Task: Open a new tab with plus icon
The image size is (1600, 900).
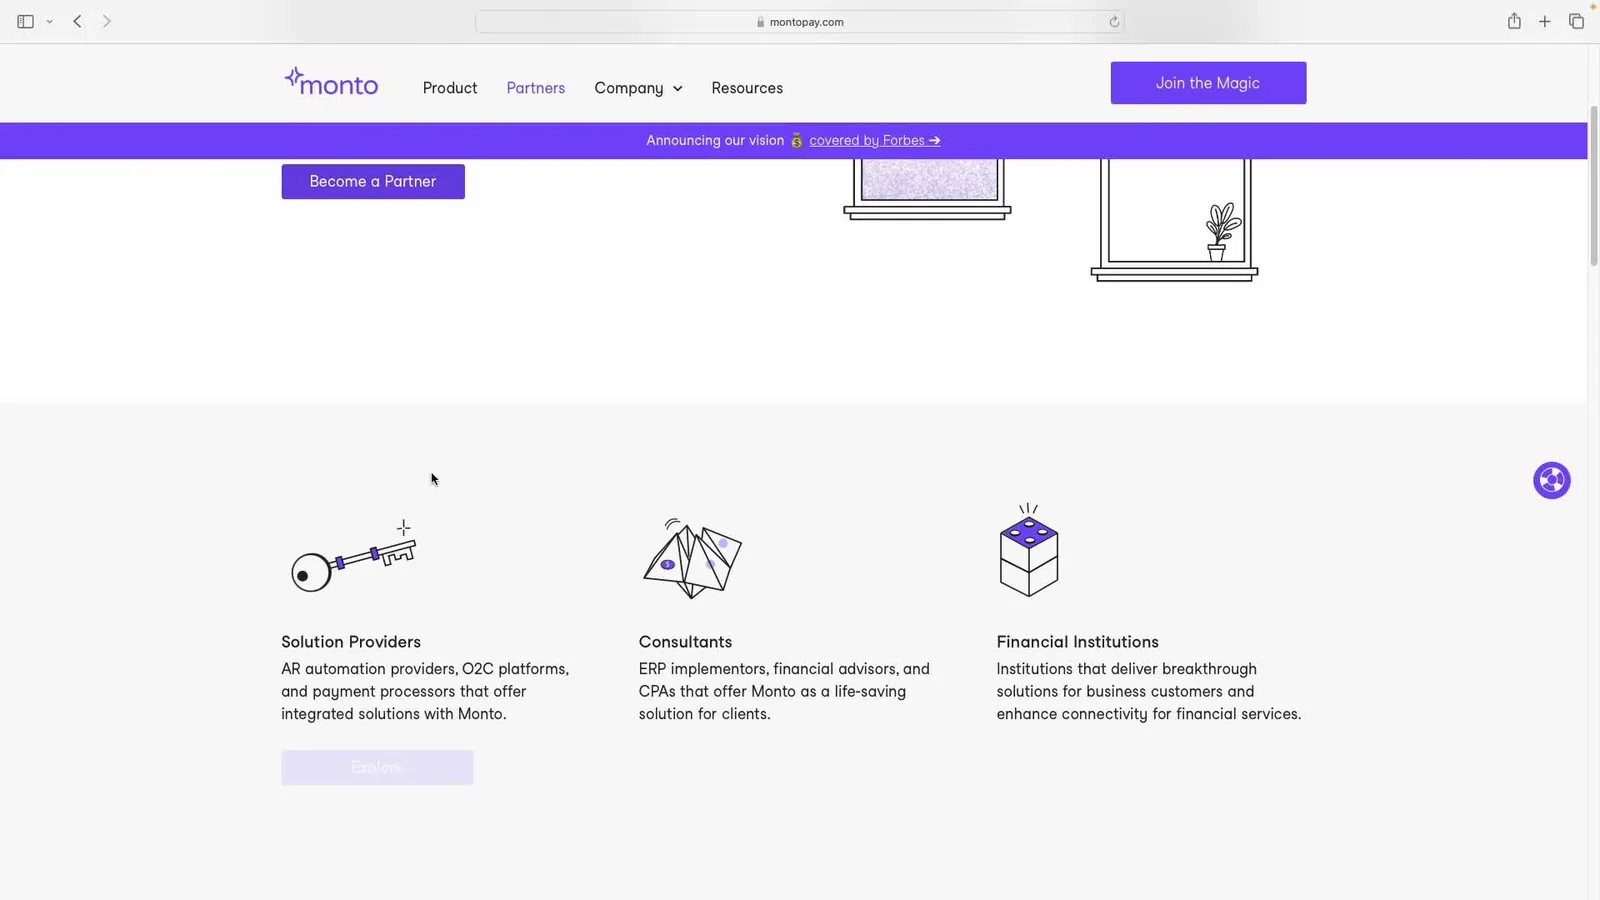Action: coord(1545,21)
